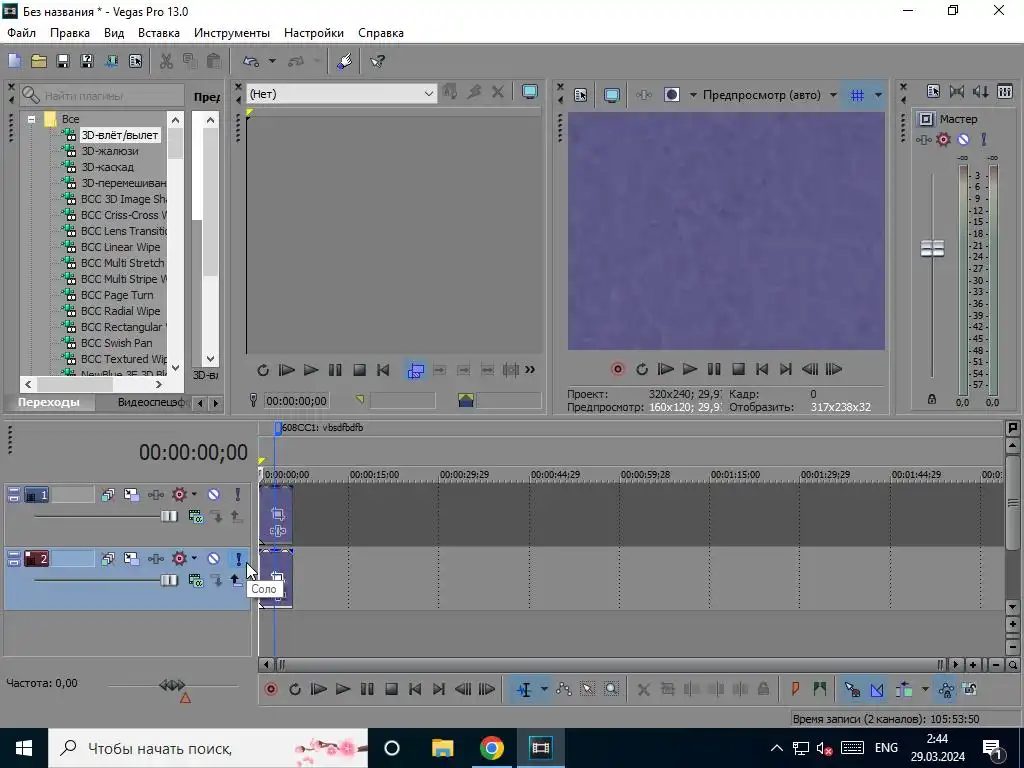
Task: Open the Файл menu
Action: pyautogui.click(x=22, y=33)
